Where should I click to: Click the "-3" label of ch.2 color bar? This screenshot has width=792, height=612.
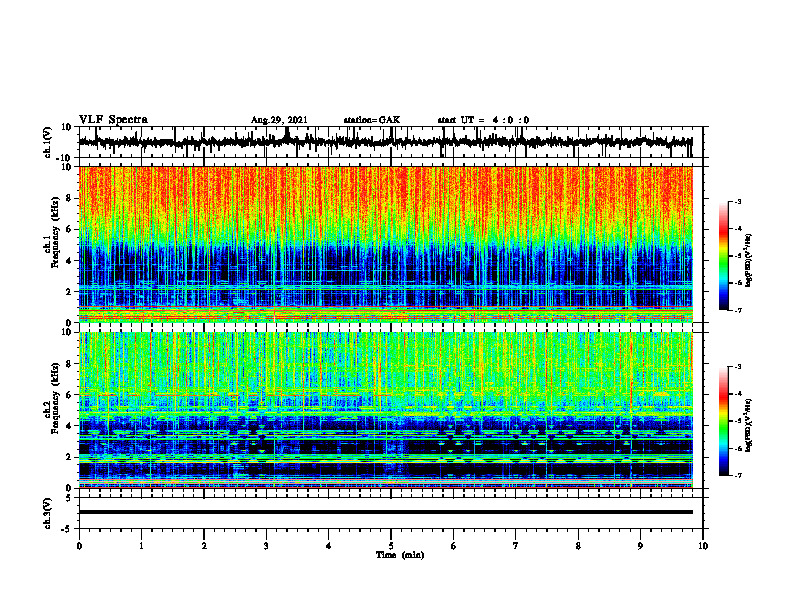click(737, 367)
